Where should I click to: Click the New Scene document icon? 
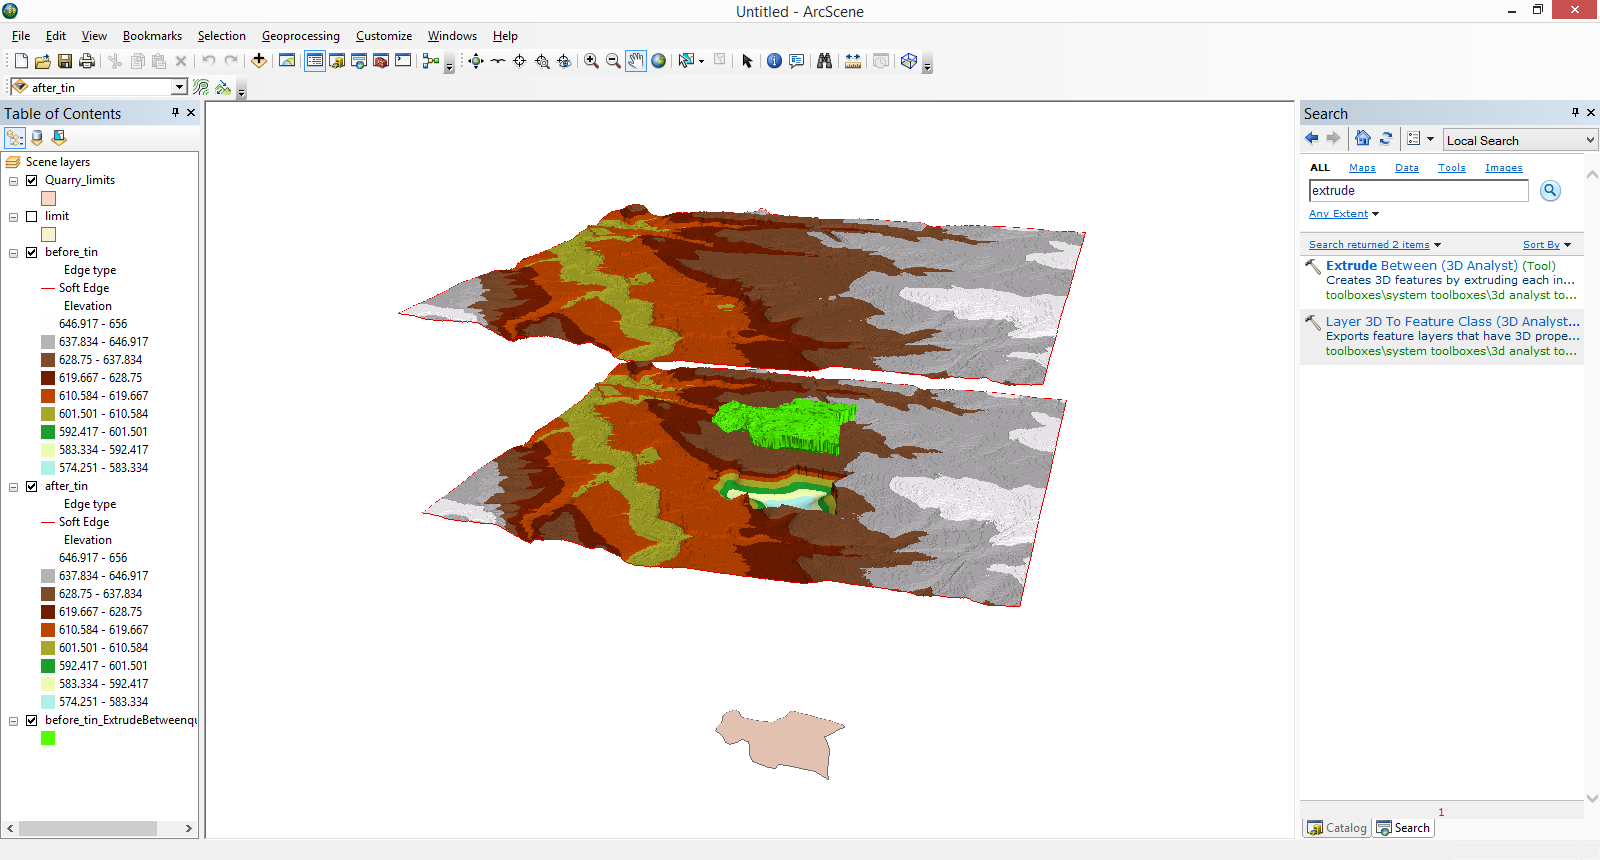21,61
